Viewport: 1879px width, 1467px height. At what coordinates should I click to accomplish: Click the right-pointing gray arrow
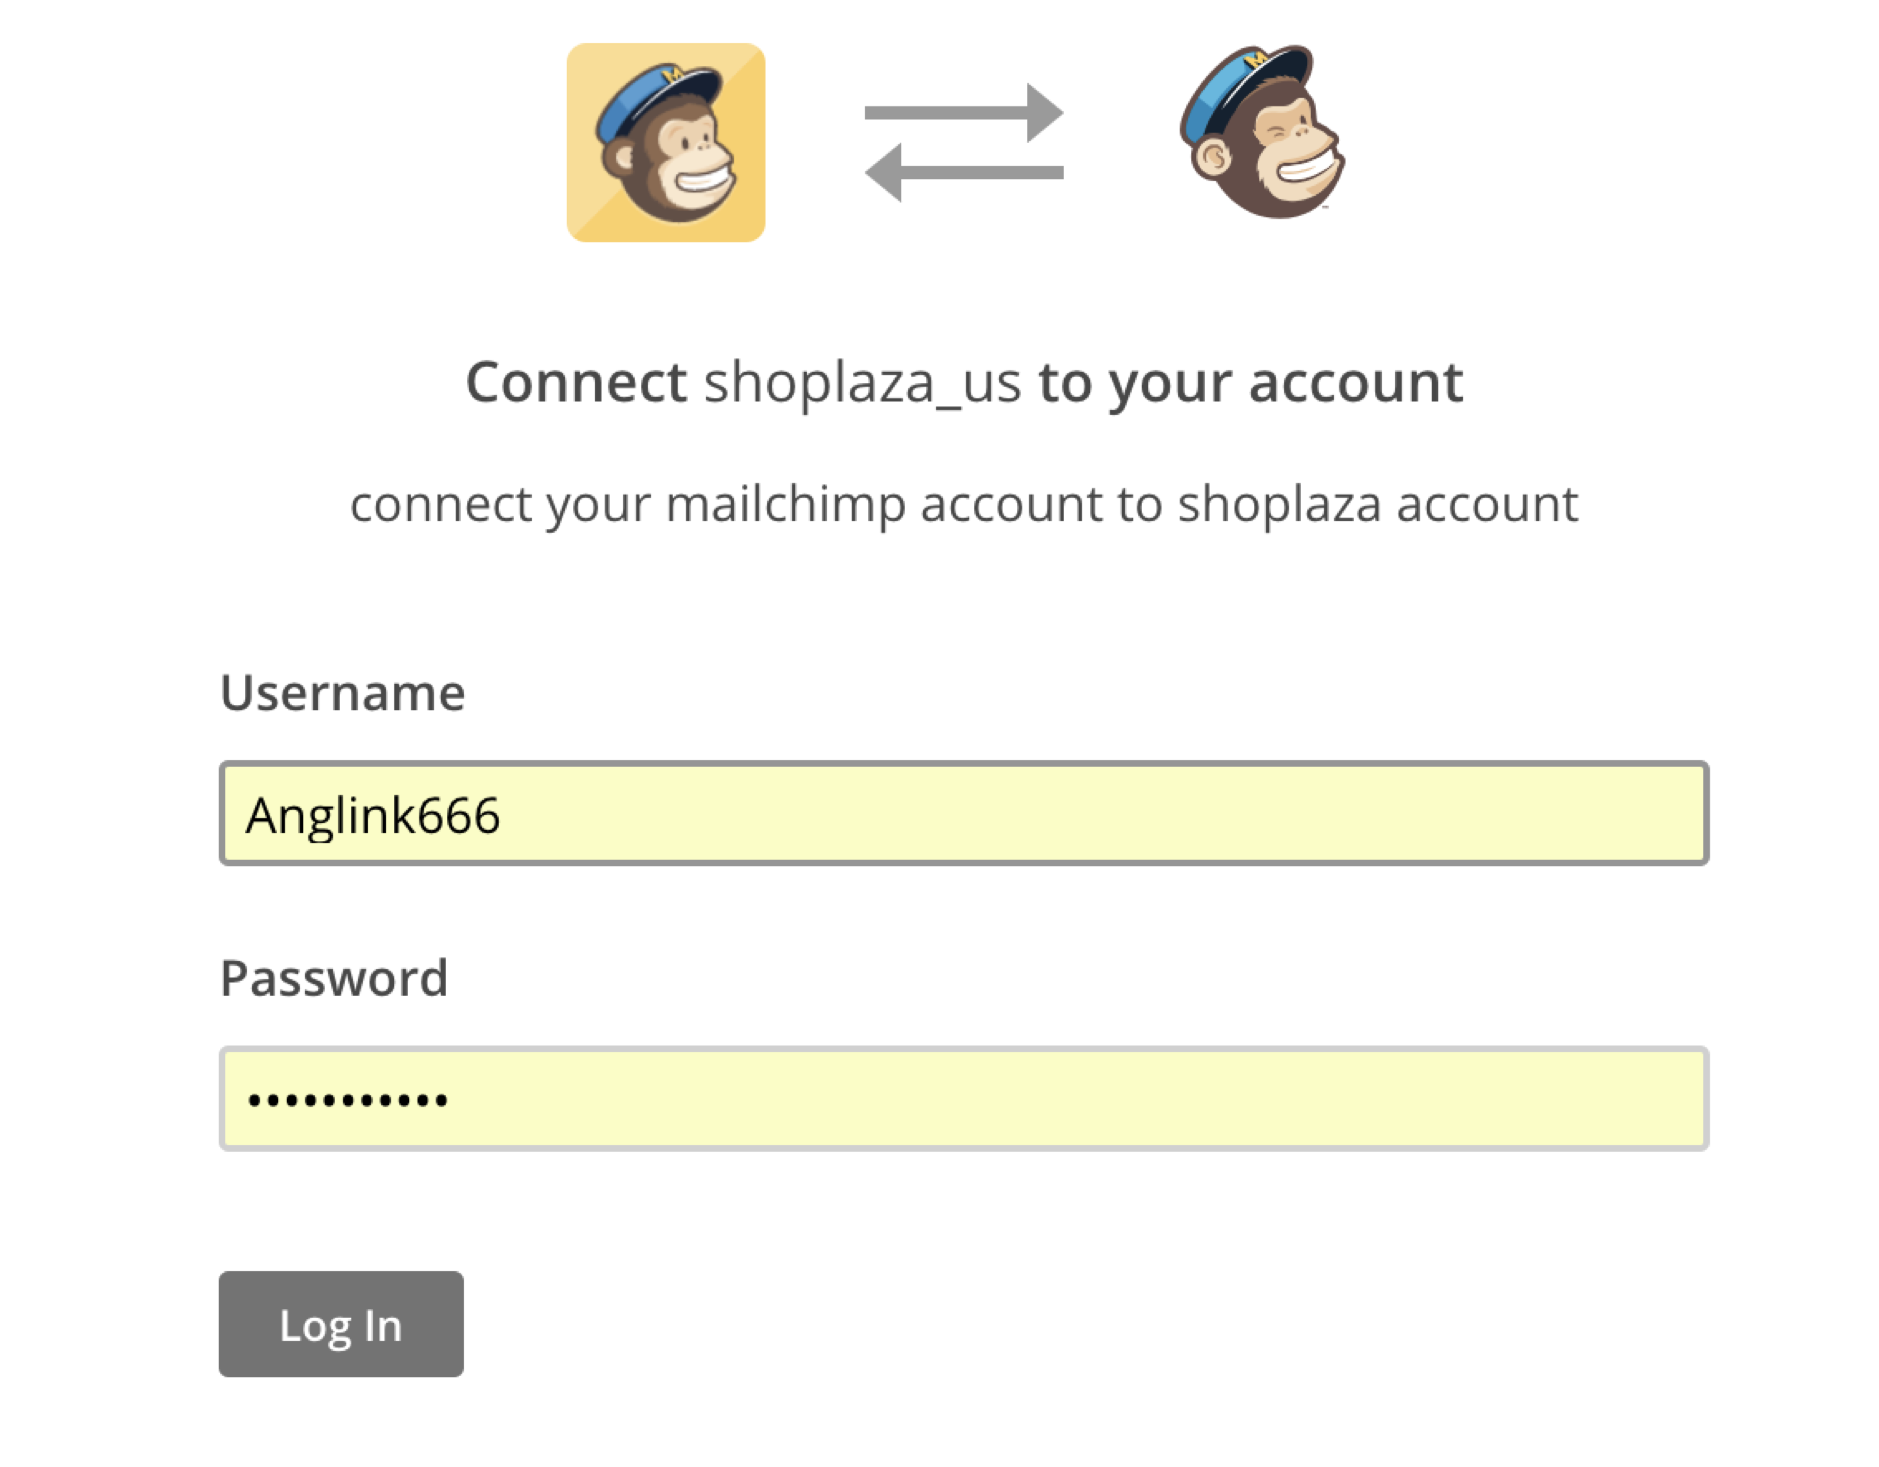(x=964, y=112)
